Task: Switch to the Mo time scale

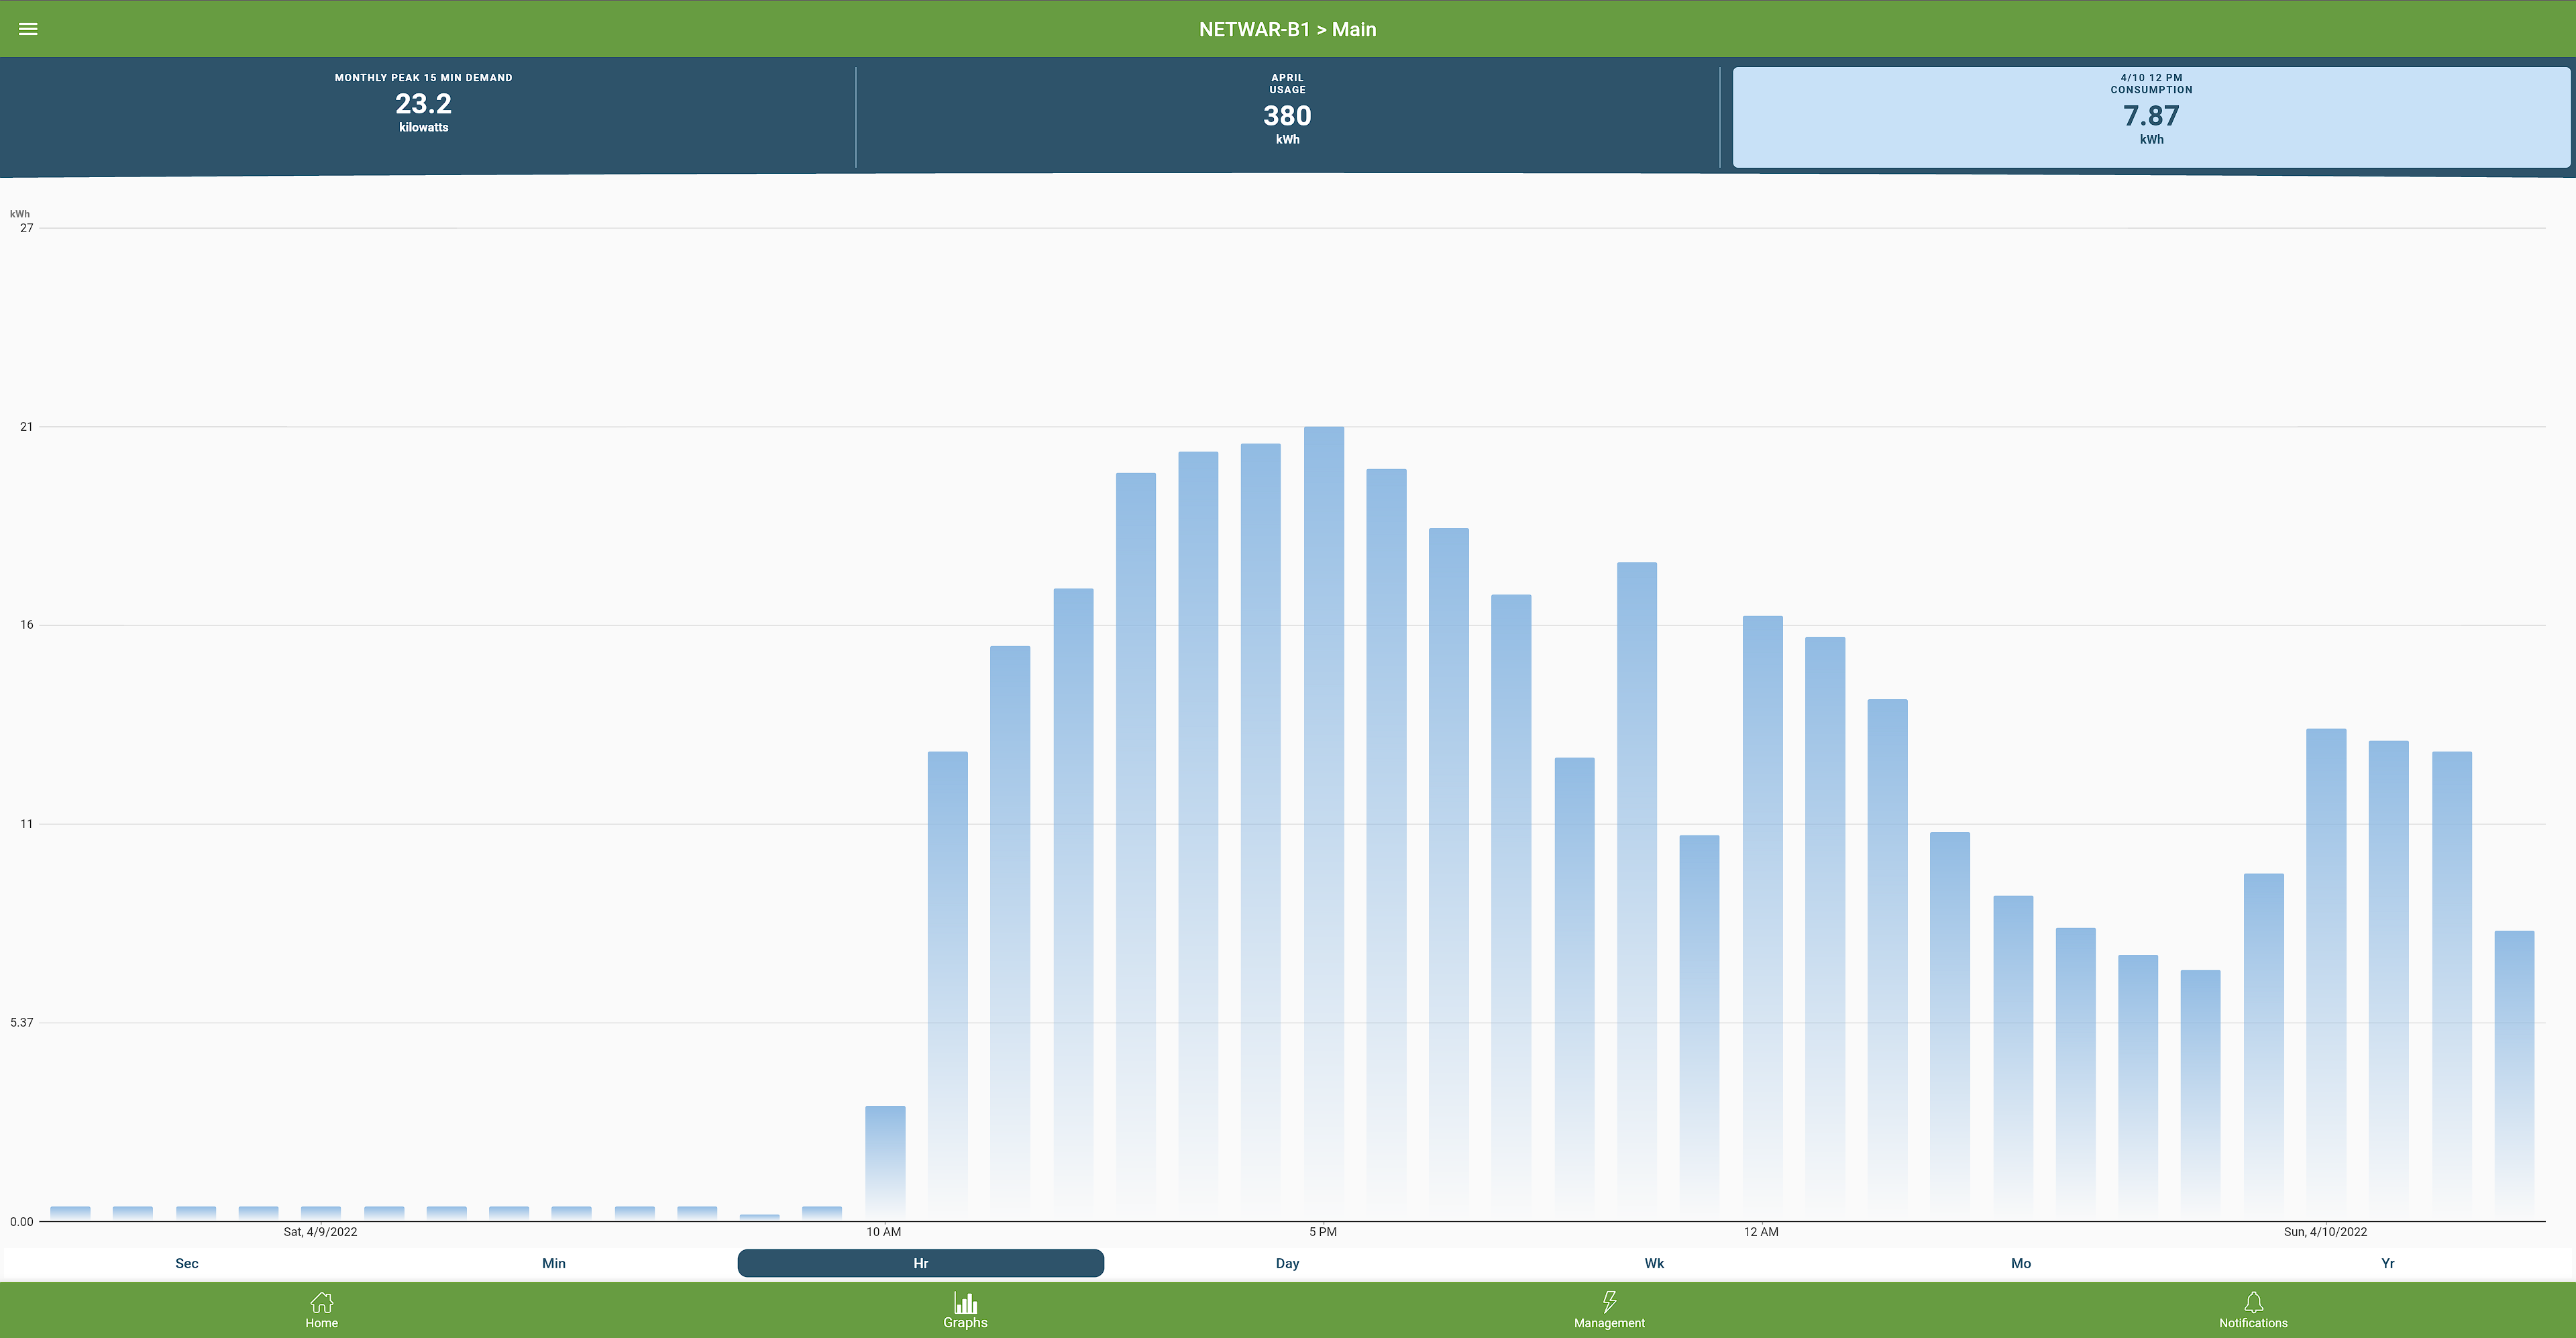Action: coord(2021,1263)
